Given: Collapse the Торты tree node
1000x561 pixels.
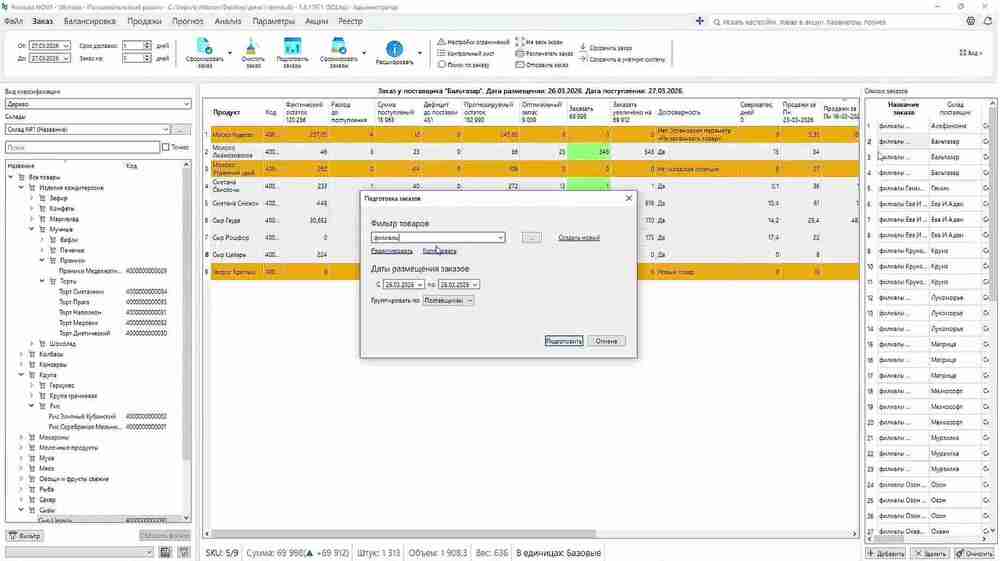Looking at the screenshot, I should (x=42, y=281).
